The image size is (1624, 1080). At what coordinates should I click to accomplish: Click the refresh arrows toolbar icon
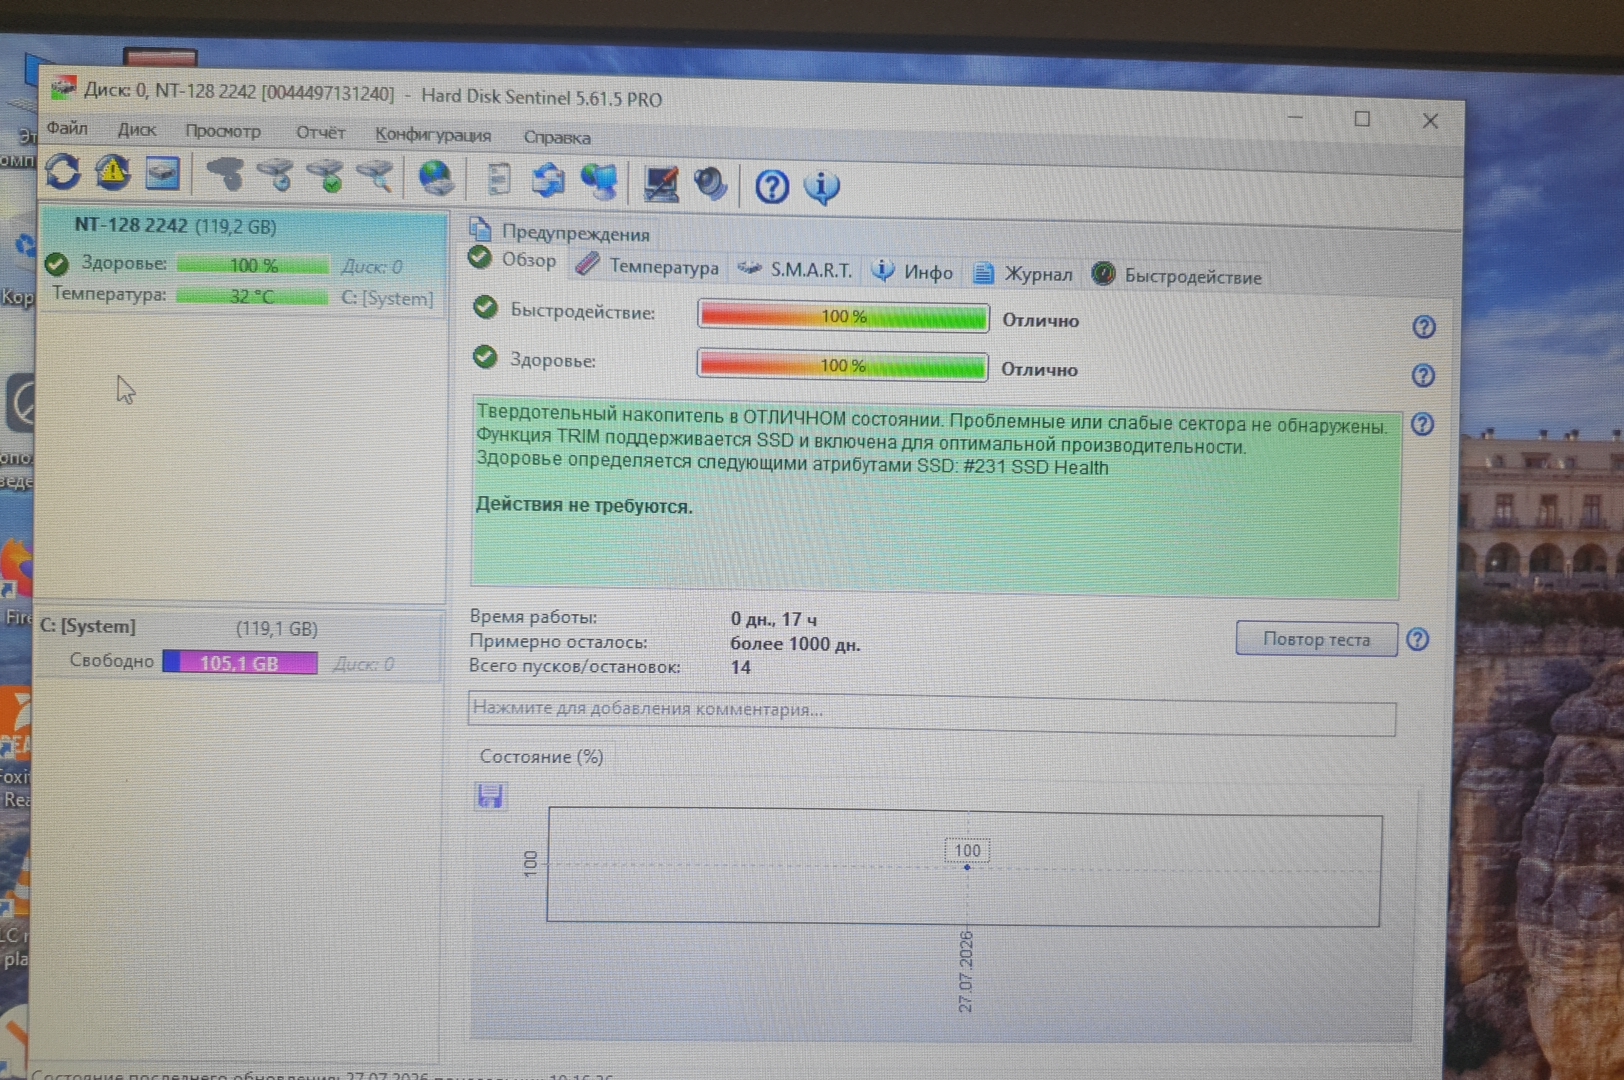(63, 172)
